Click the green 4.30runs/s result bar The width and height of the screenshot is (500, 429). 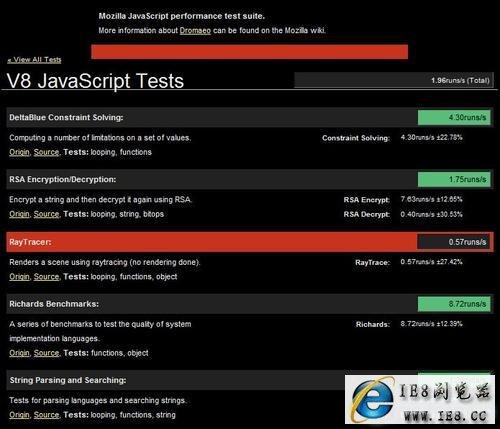454,117
